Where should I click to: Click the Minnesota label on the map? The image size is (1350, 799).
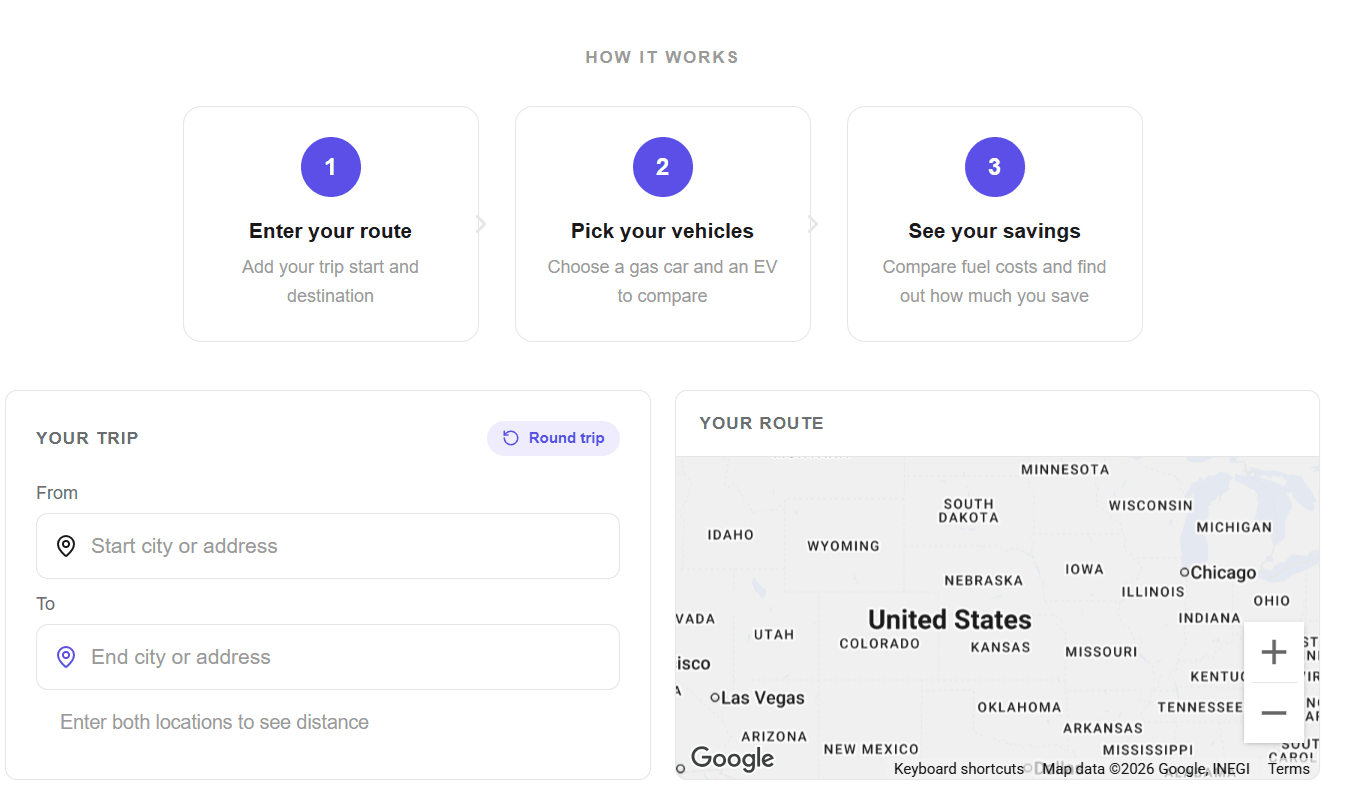(1065, 469)
